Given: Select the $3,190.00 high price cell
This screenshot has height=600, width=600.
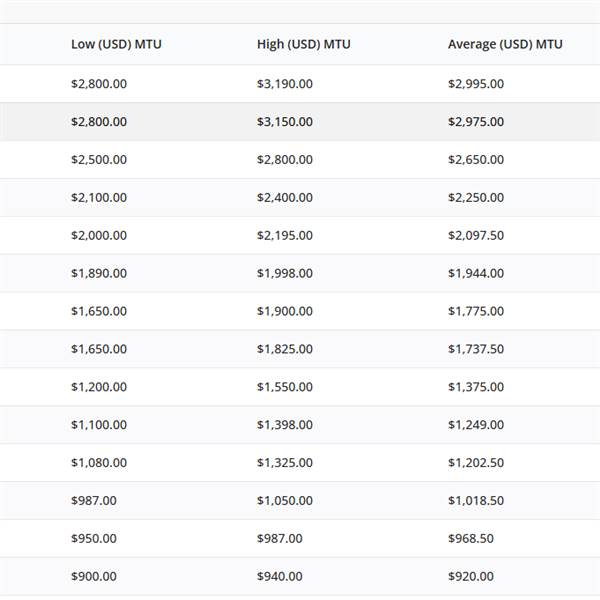Looking at the screenshot, I should click(x=284, y=84).
